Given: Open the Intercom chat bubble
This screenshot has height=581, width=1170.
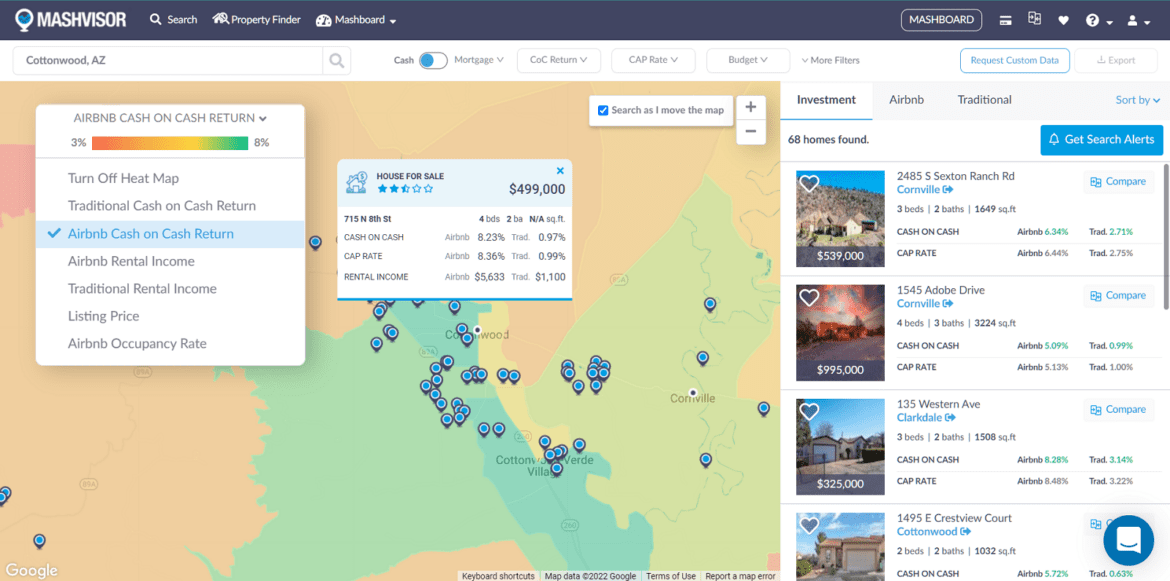Looking at the screenshot, I should (1128, 540).
